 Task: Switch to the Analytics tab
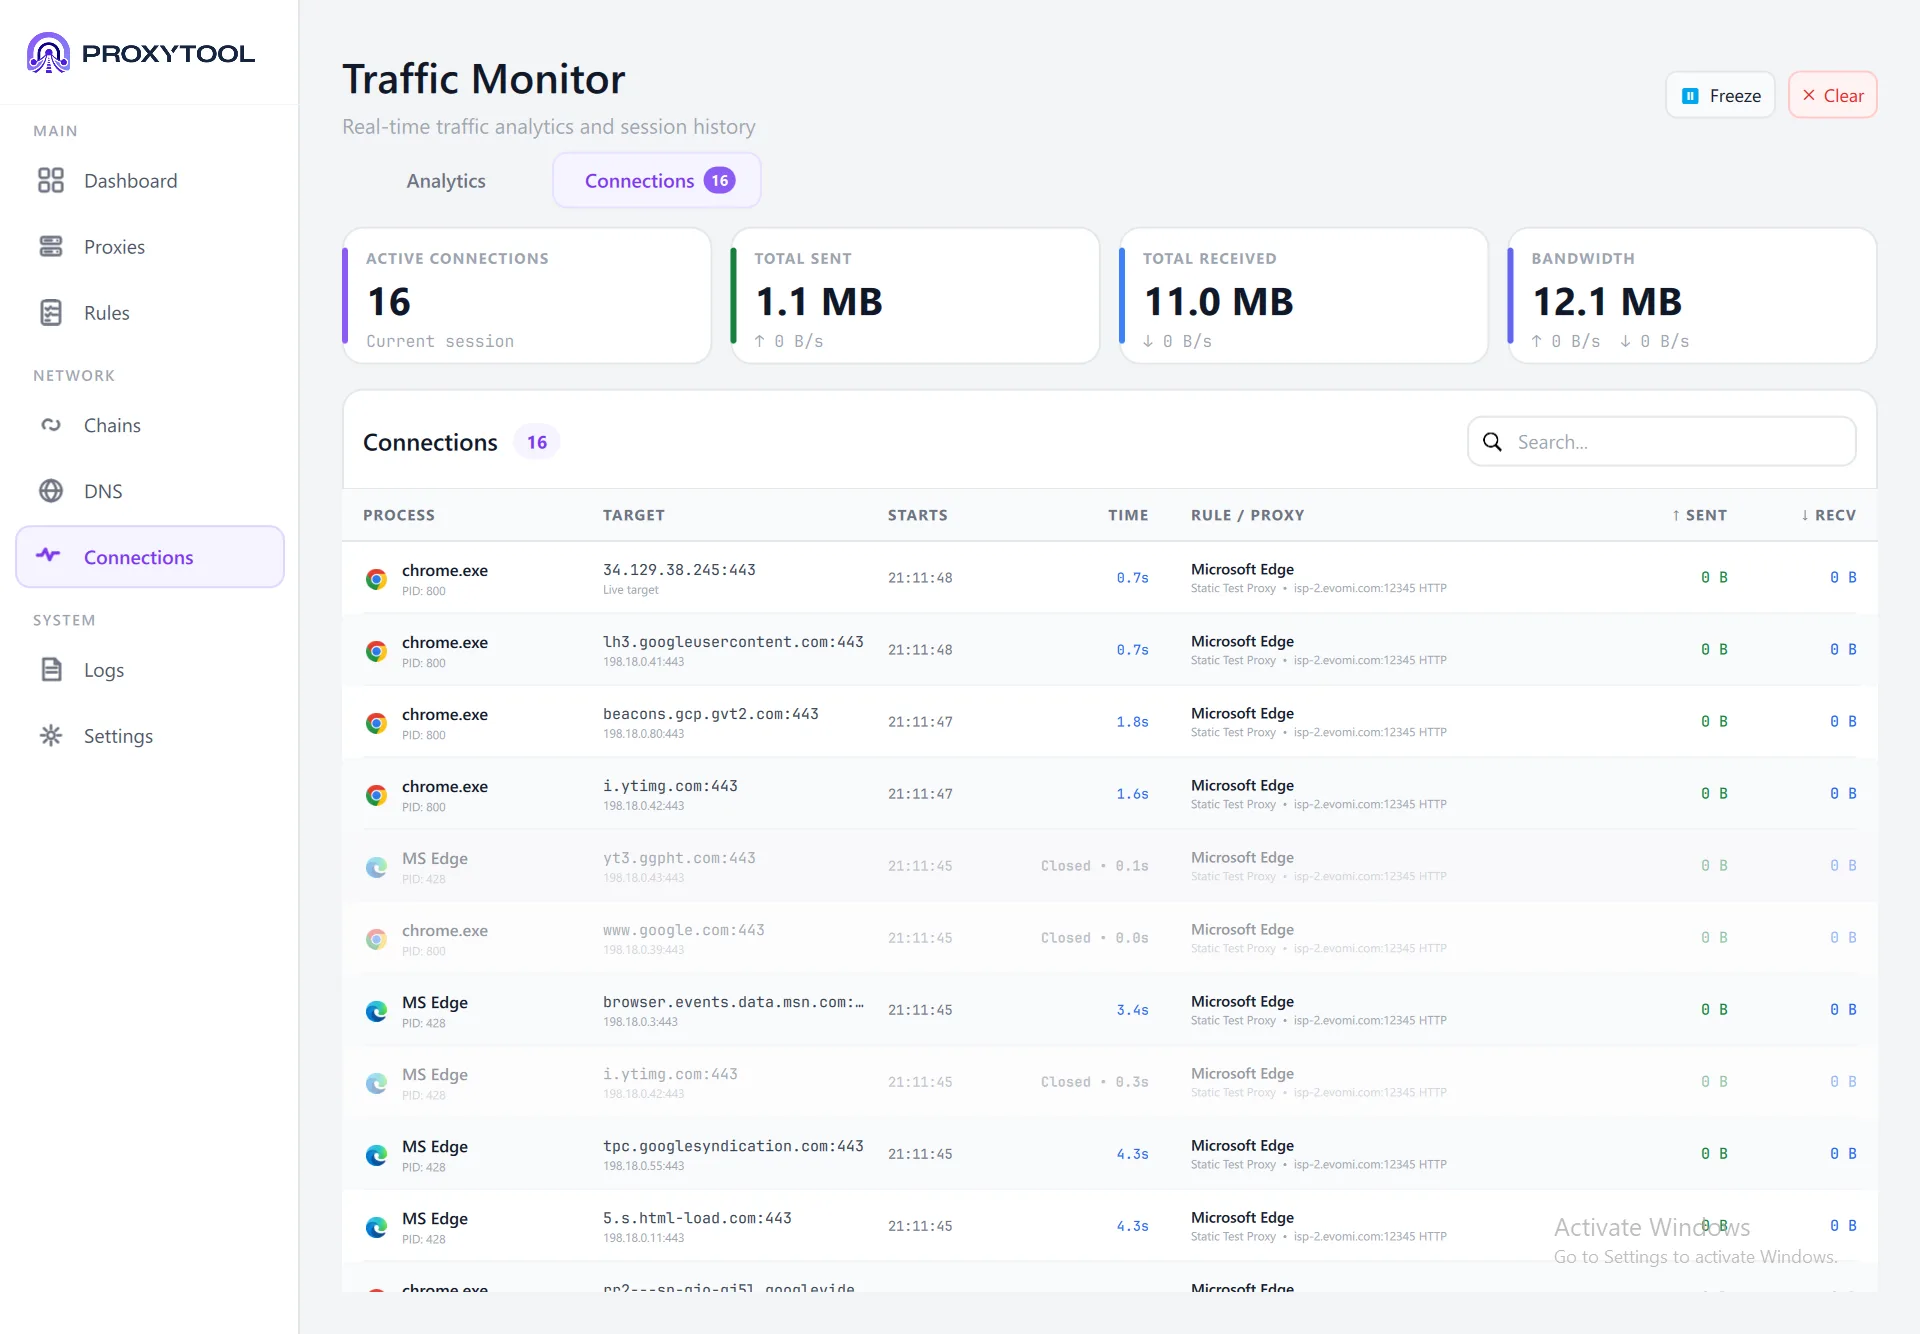[446, 181]
